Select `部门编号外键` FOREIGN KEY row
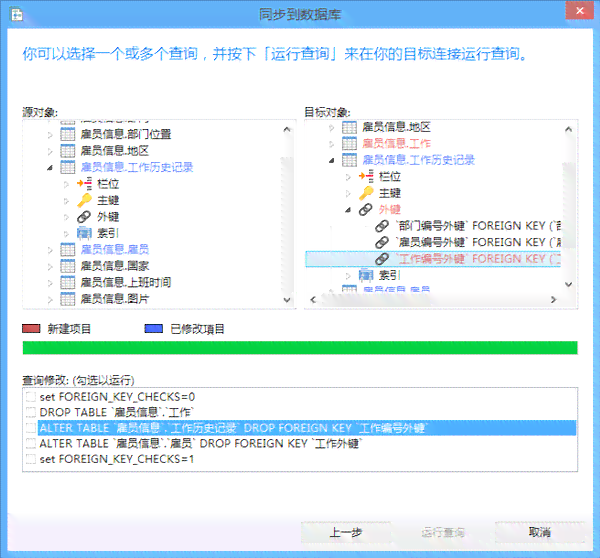 478,226
